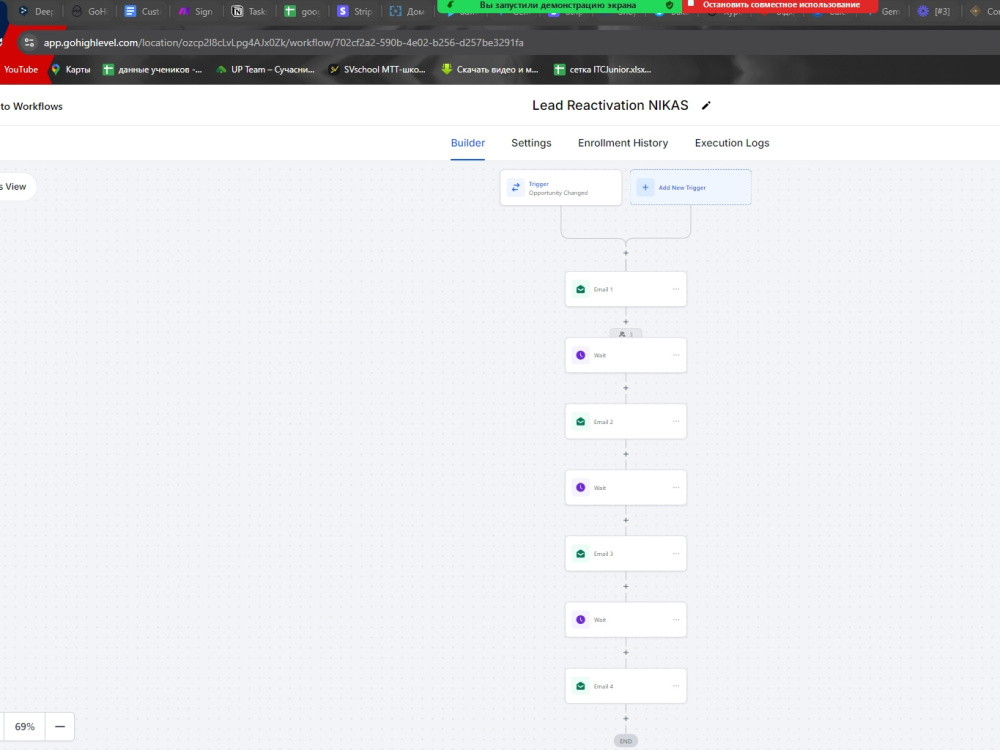Image resolution: width=1000 pixels, height=750 pixels.
Task: Click the Add New Trigger card
Action: (691, 188)
